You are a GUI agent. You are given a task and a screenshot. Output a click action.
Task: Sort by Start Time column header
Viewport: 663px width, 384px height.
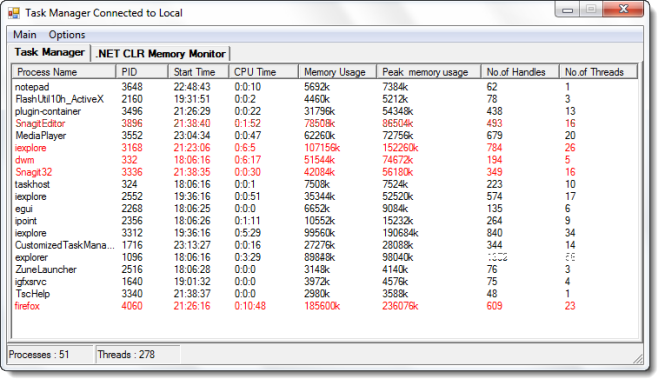coord(198,72)
